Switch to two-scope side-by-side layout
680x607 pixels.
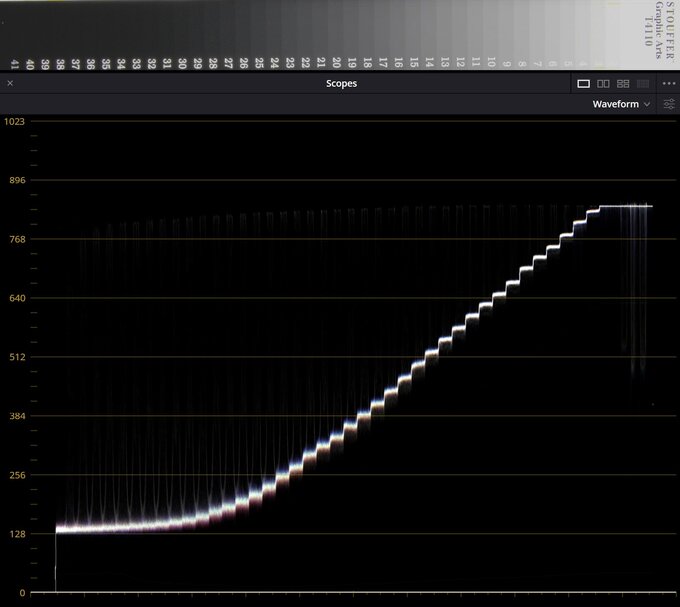(x=603, y=84)
